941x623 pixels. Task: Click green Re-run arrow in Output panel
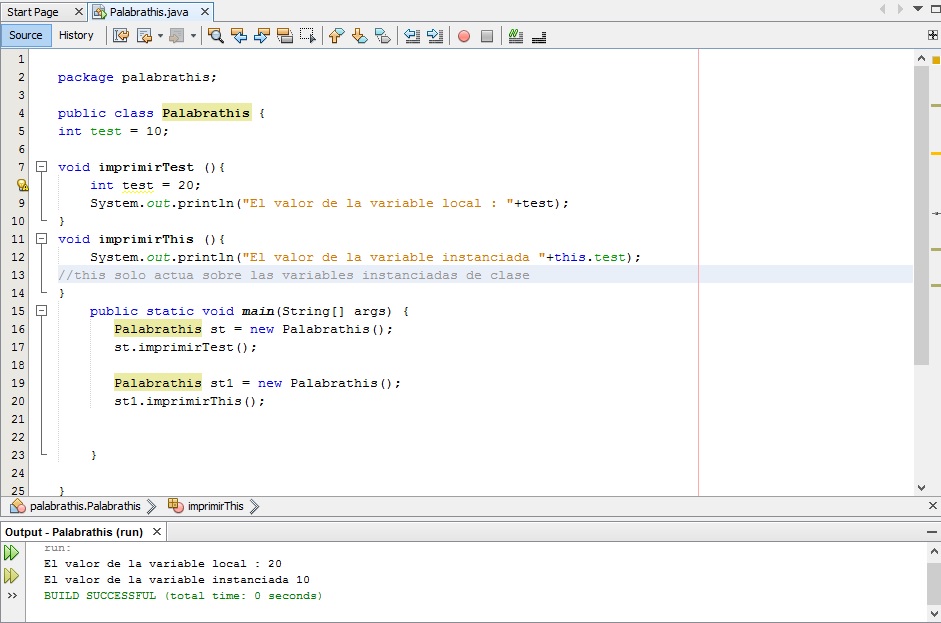12,552
